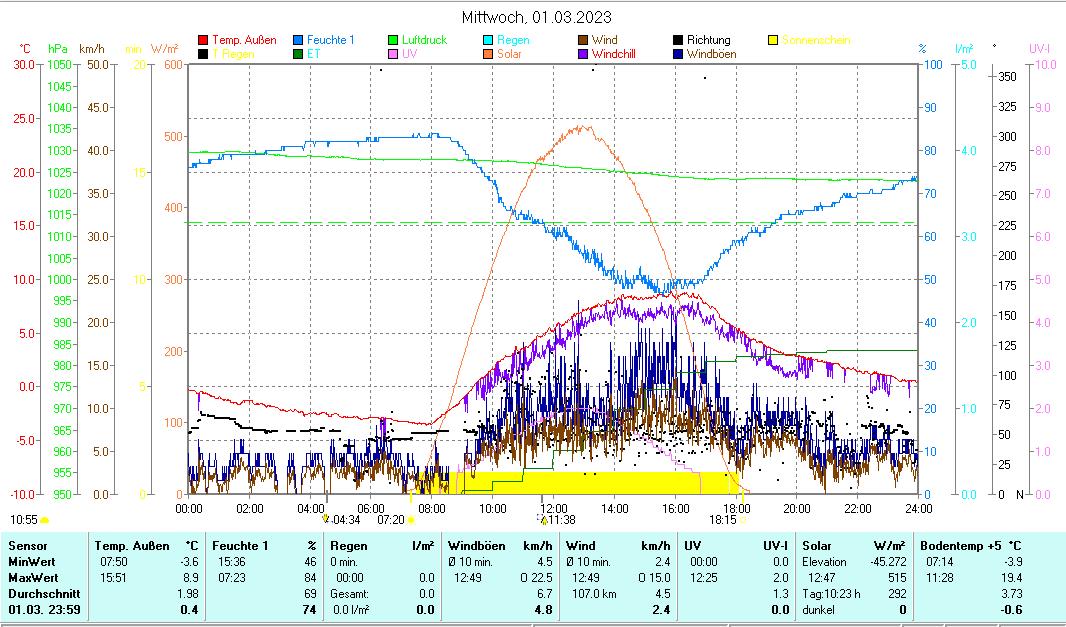1066x627 pixels.
Task: Click the 01.03. 23:59 timestamp
Action: (44, 610)
